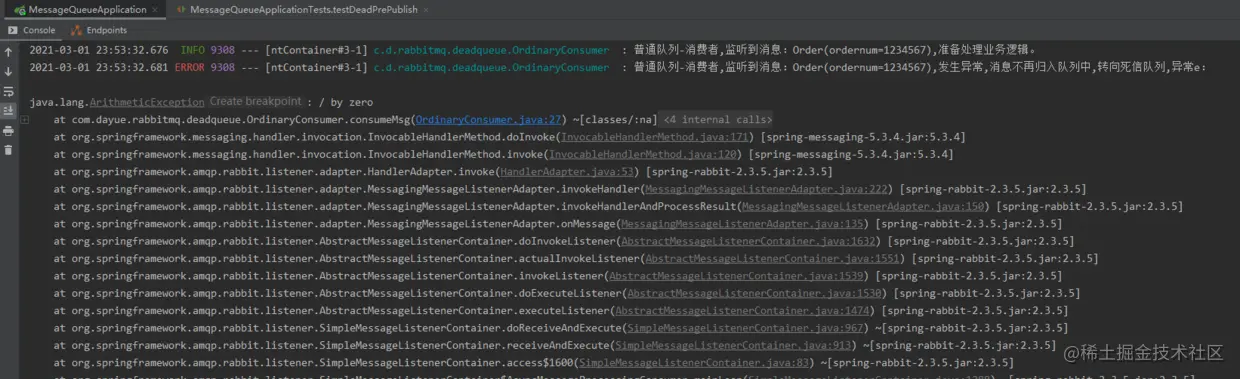The height and width of the screenshot is (379, 1240).
Task: Open the InvocableHandlerMethod.java:120 link
Action: pos(644,154)
